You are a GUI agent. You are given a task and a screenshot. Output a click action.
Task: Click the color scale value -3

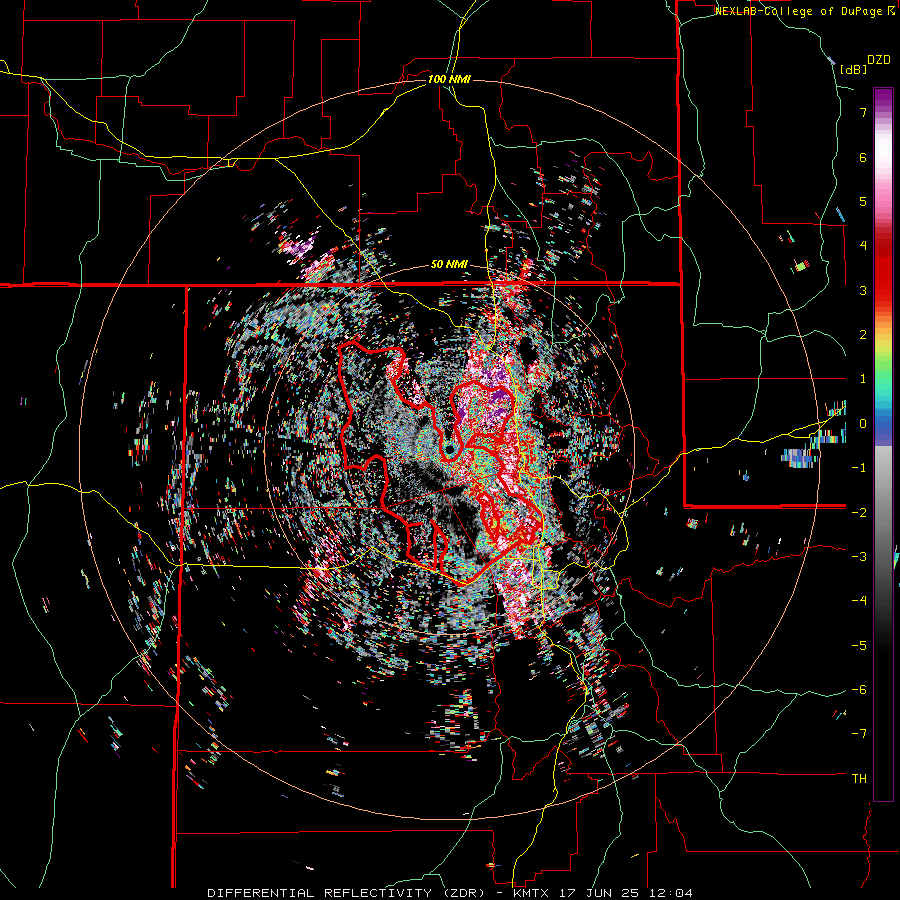coord(859,557)
